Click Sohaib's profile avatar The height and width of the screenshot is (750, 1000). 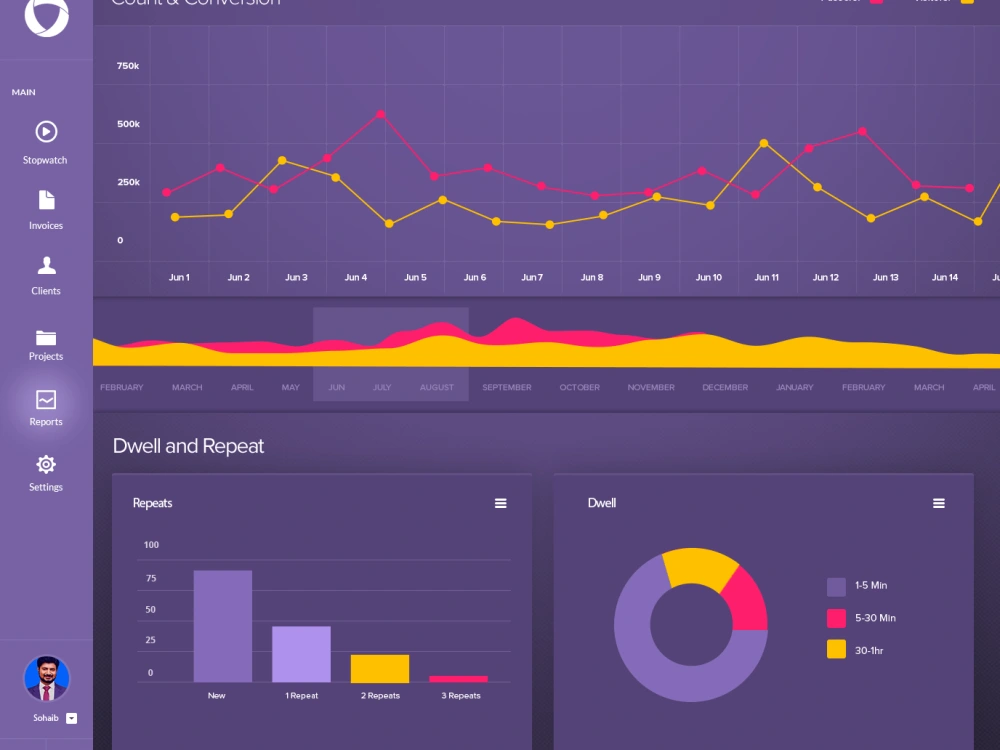(47, 678)
